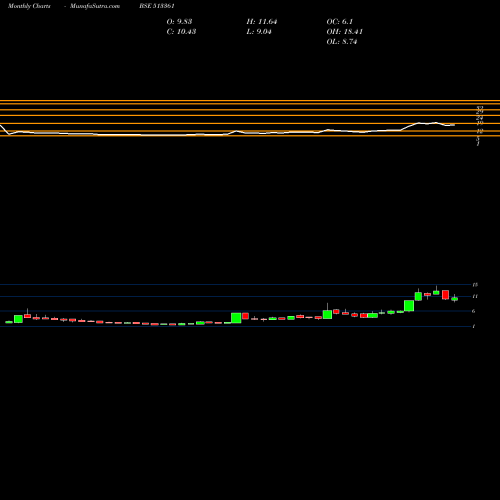Screen dimensions: 500x500
Task: Select the open value 'O: 9.83'
Action: pos(179,22)
